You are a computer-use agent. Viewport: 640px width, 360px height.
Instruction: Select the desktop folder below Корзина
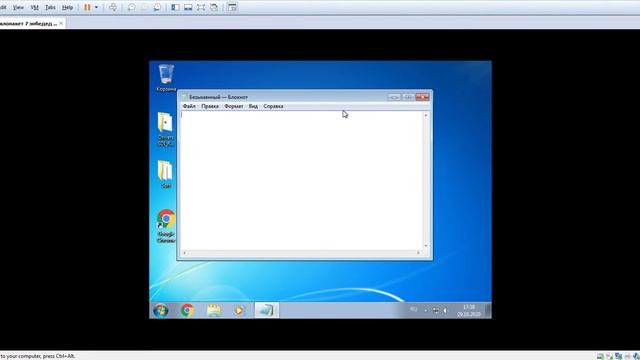click(166, 129)
